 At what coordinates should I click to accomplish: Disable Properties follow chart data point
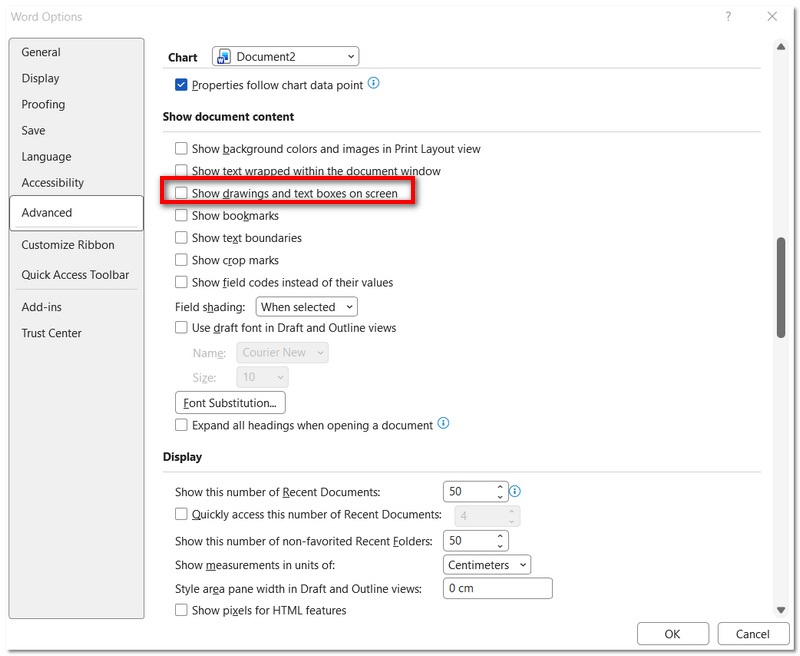click(181, 85)
